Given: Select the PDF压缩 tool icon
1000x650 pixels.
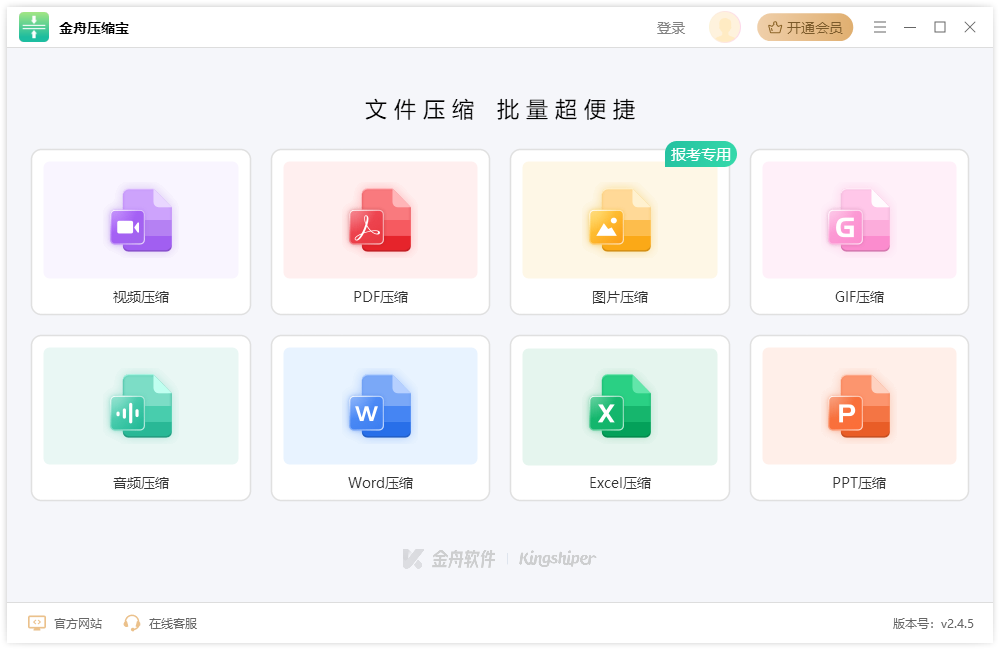Looking at the screenshot, I should pos(380,220).
